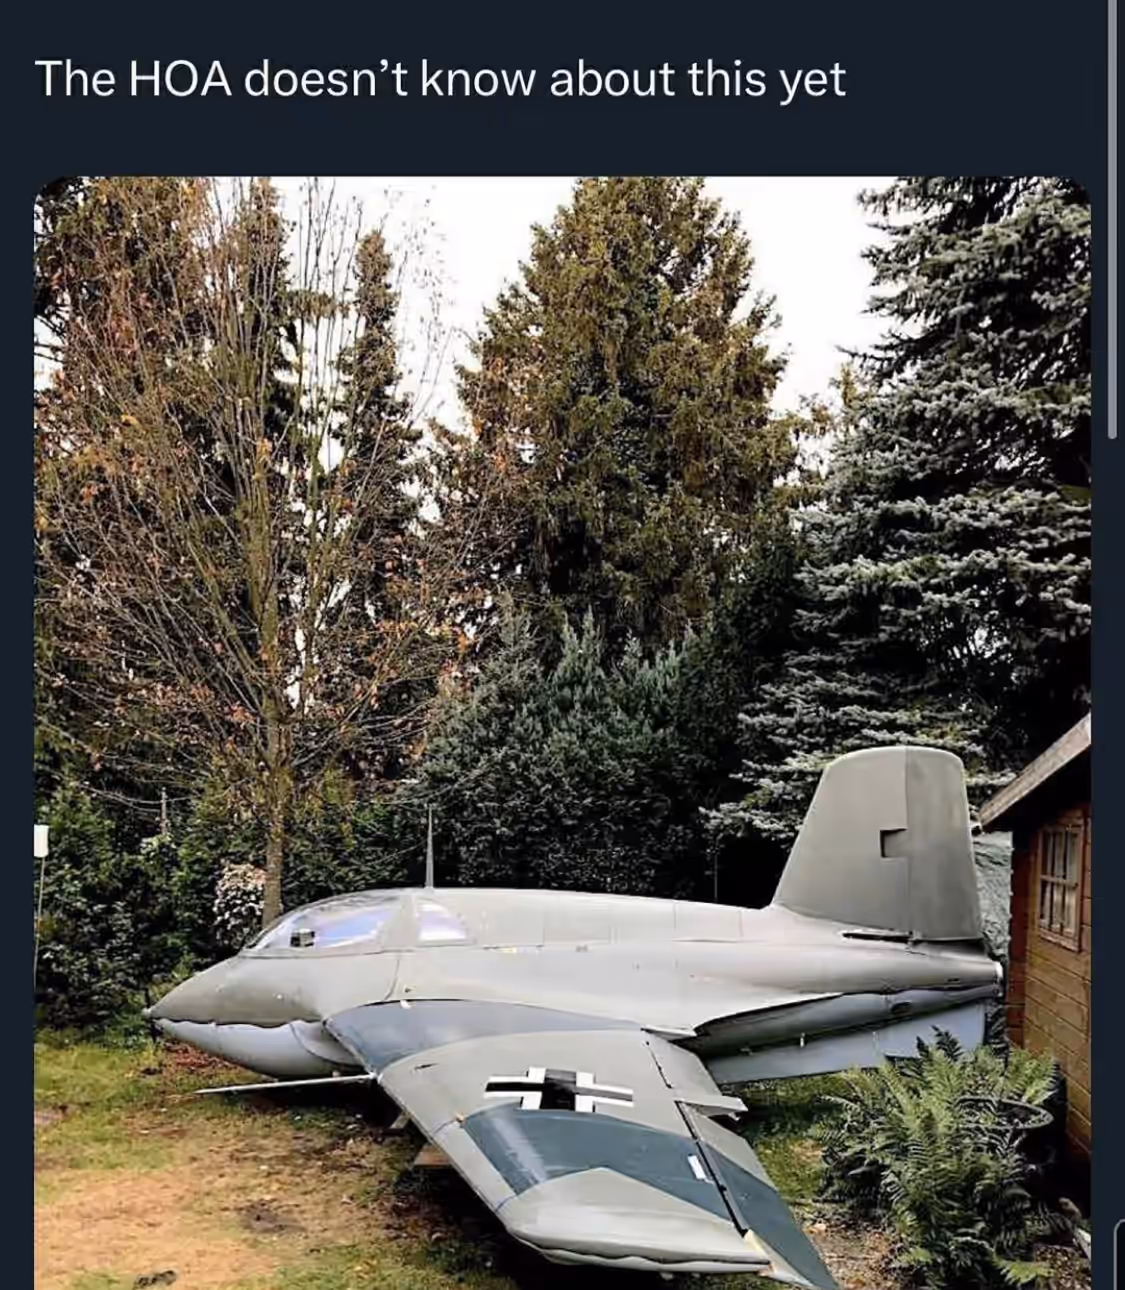Click the post text about the HOA
The width and height of the screenshot is (1125, 1290).
[440, 80]
